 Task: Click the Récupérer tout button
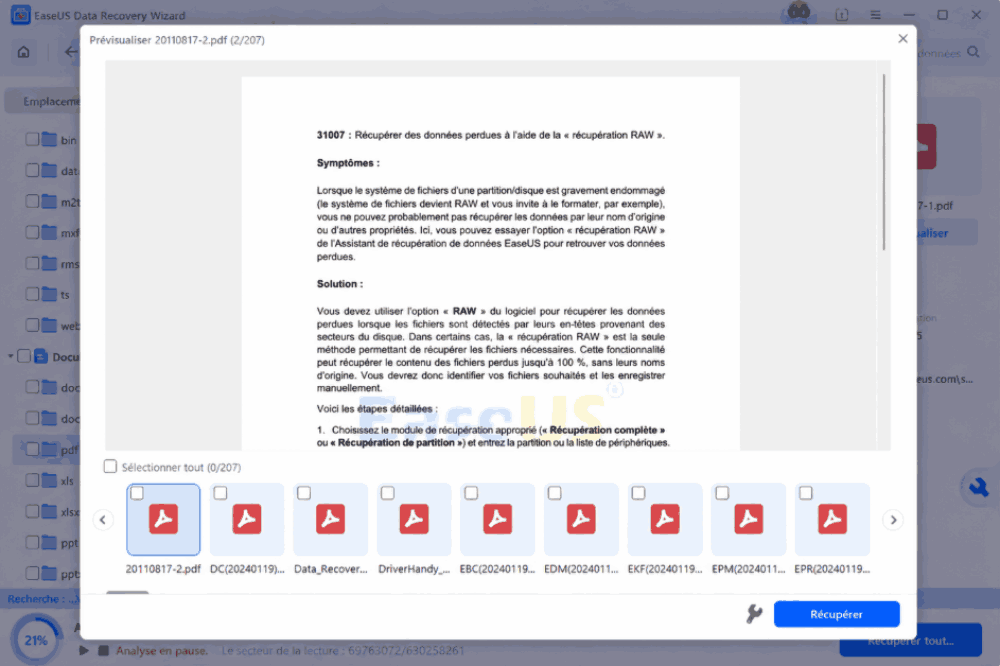point(911,640)
